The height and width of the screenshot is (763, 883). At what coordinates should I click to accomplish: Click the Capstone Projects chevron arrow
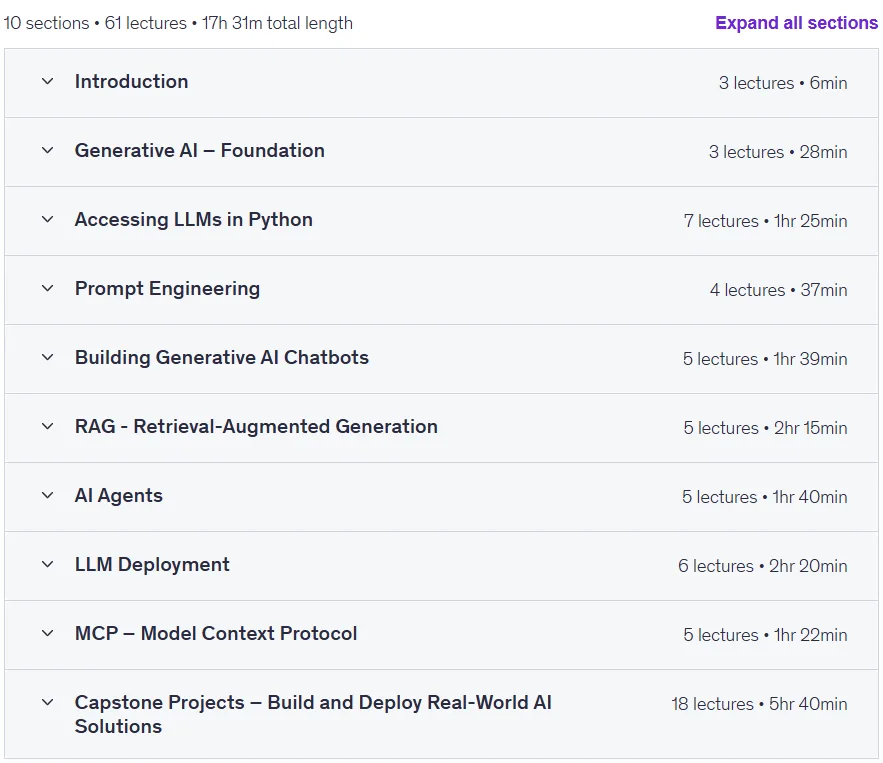(x=48, y=702)
